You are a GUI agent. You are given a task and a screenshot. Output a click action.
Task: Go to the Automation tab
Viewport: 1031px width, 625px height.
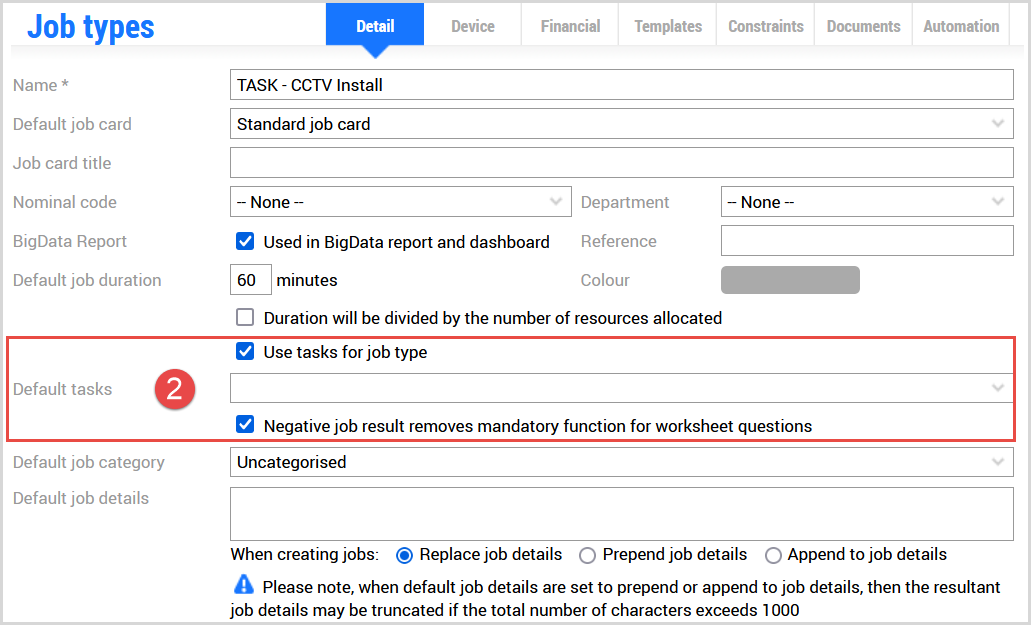pyautogui.click(x=961, y=27)
